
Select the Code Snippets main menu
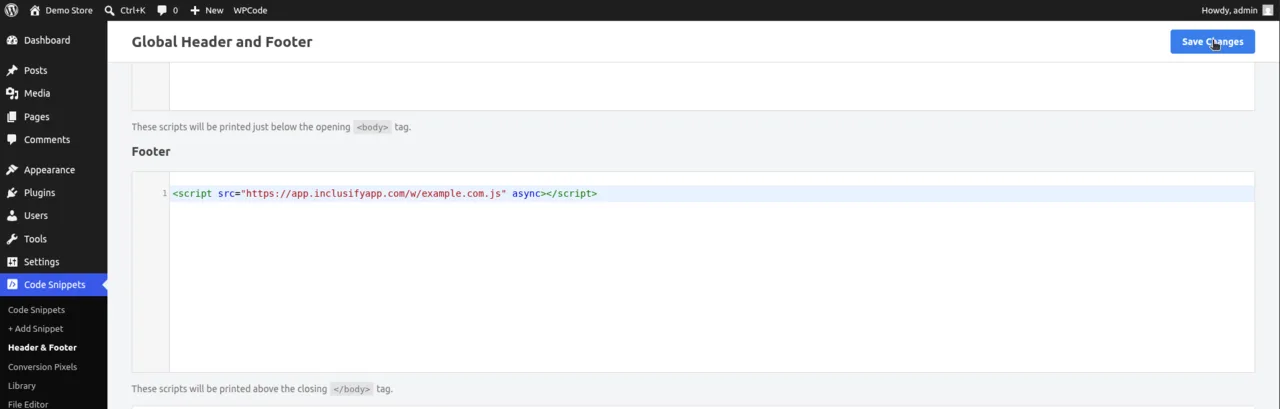[x=53, y=284]
